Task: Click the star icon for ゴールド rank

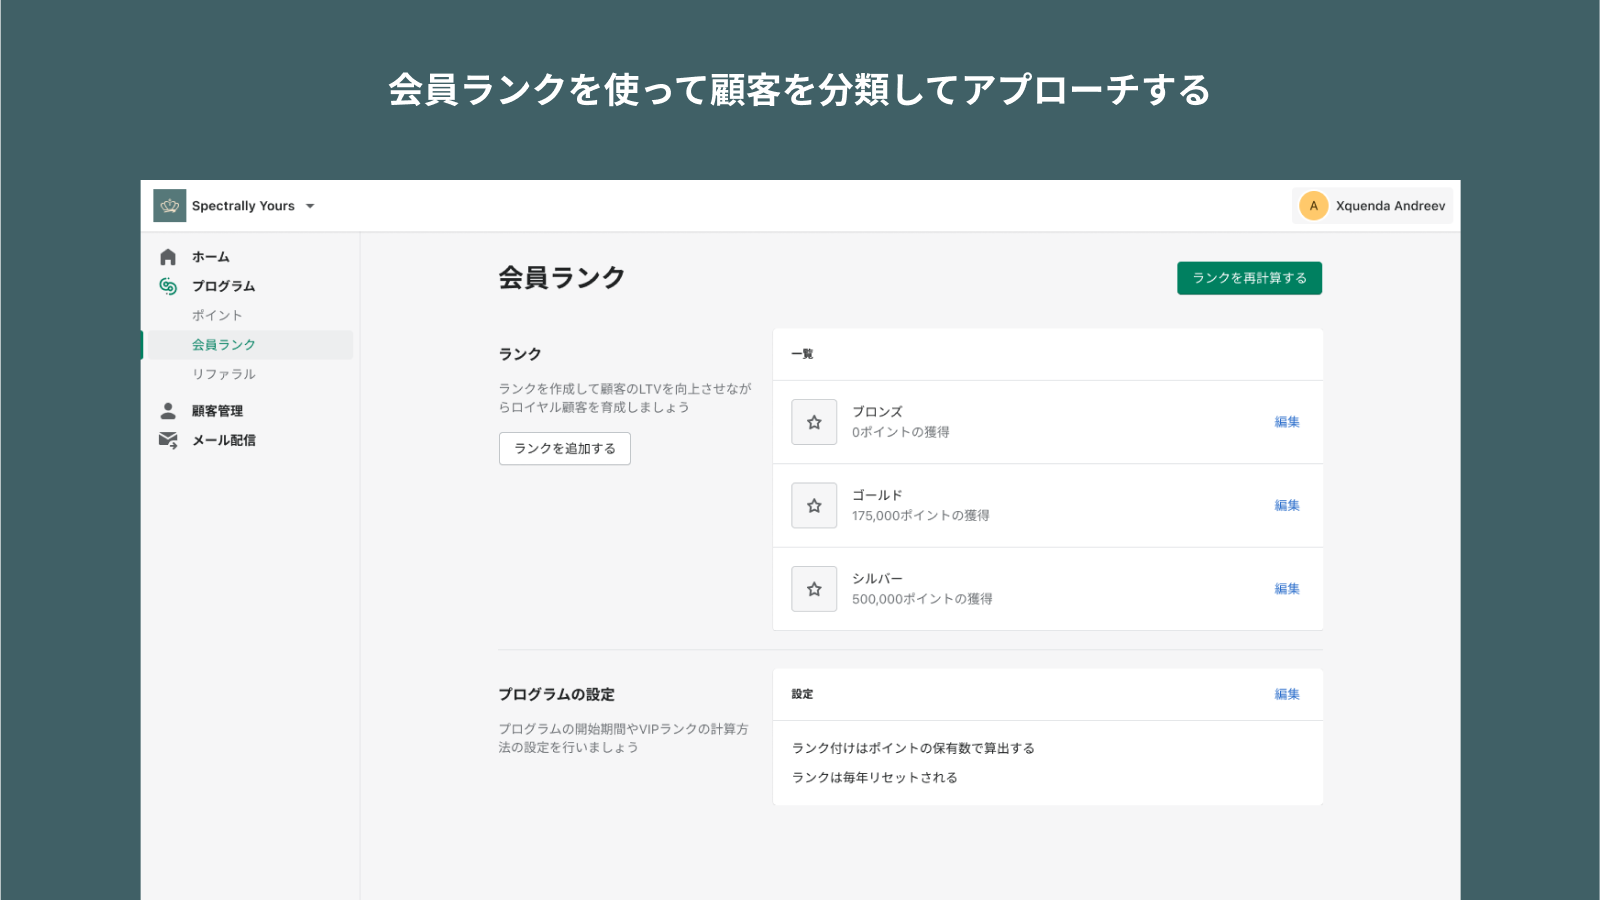Action: (814, 506)
